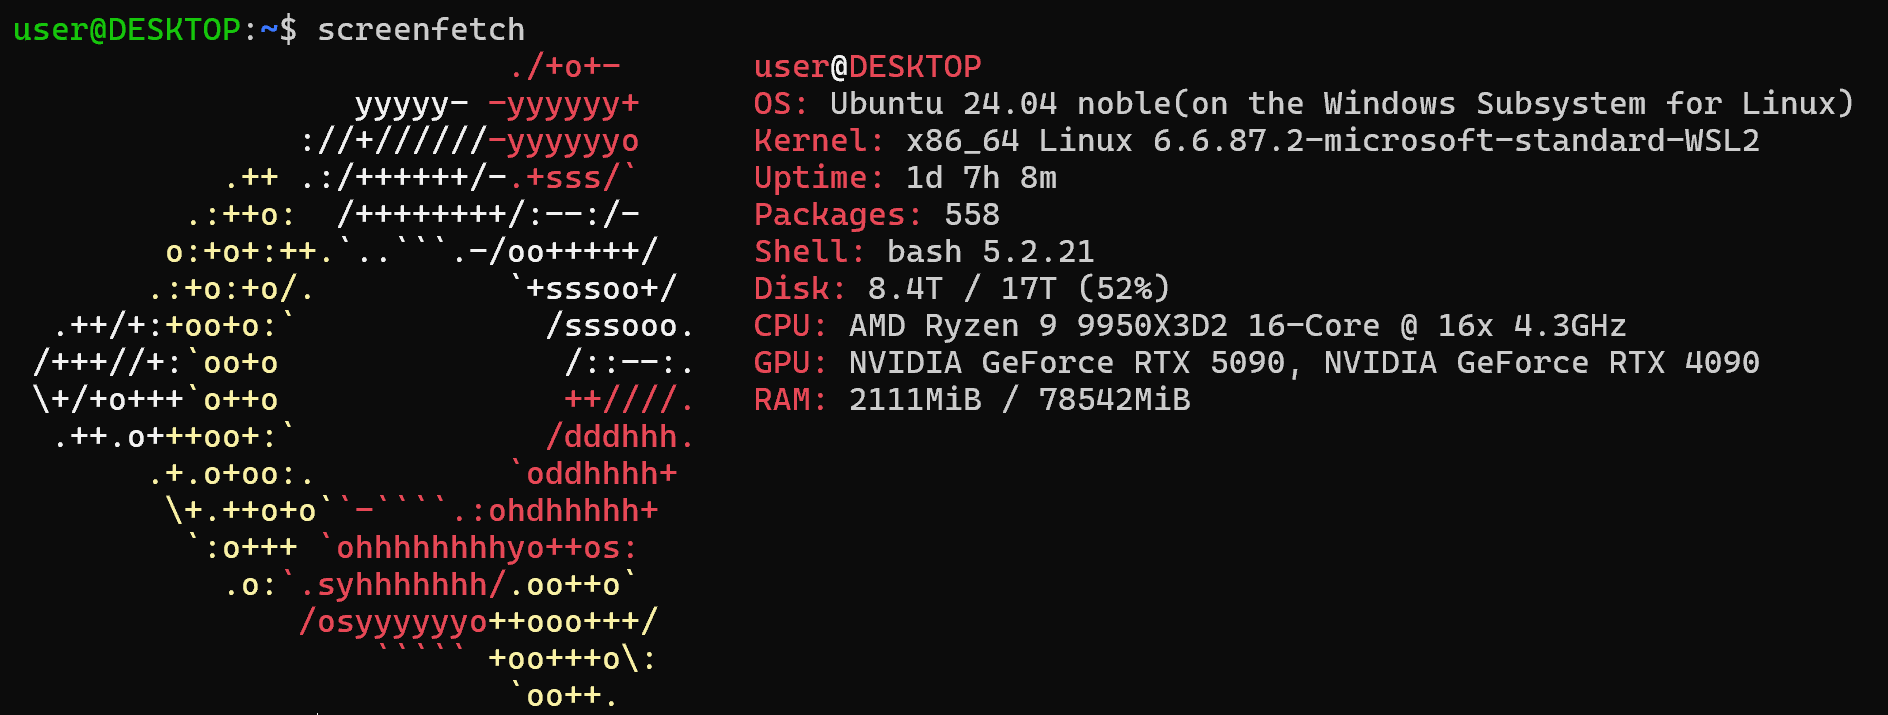Select the Packages count 558
The height and width of the screenshot is (715, 1888).
972,214
